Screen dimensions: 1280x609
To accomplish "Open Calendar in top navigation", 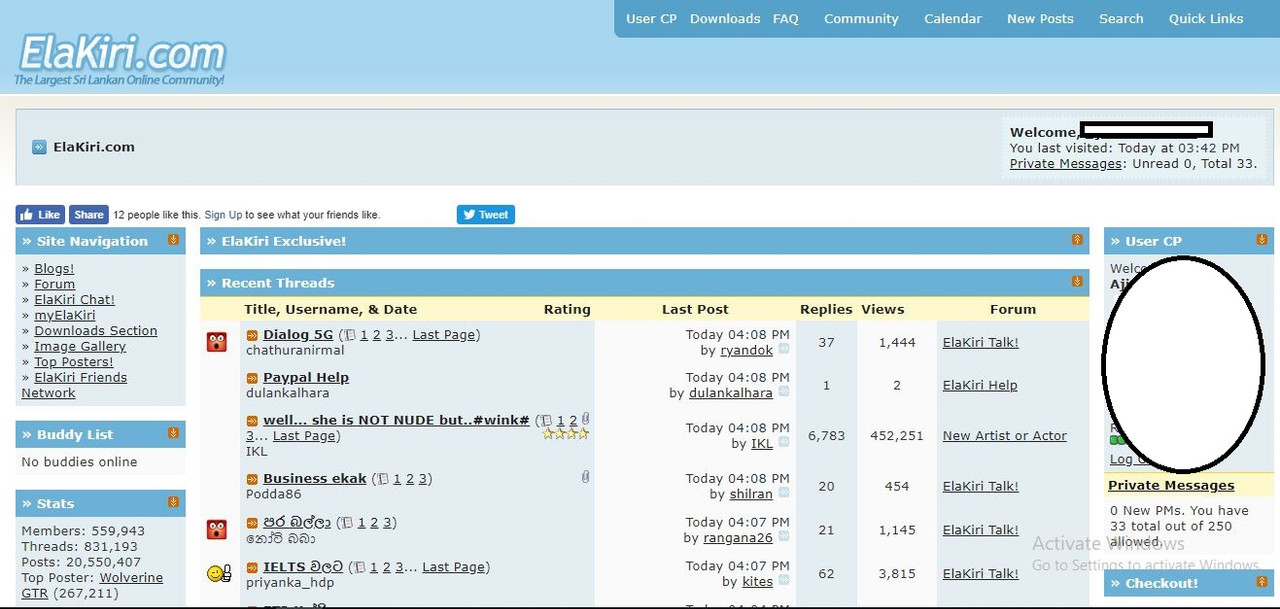I will pyautogui.click(x=953, y=19).
